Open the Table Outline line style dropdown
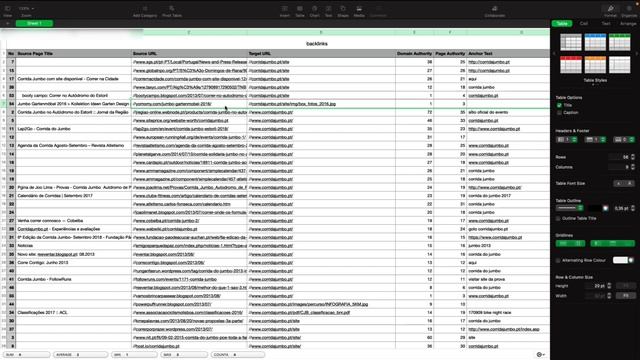640x360 pixels. 569,208
